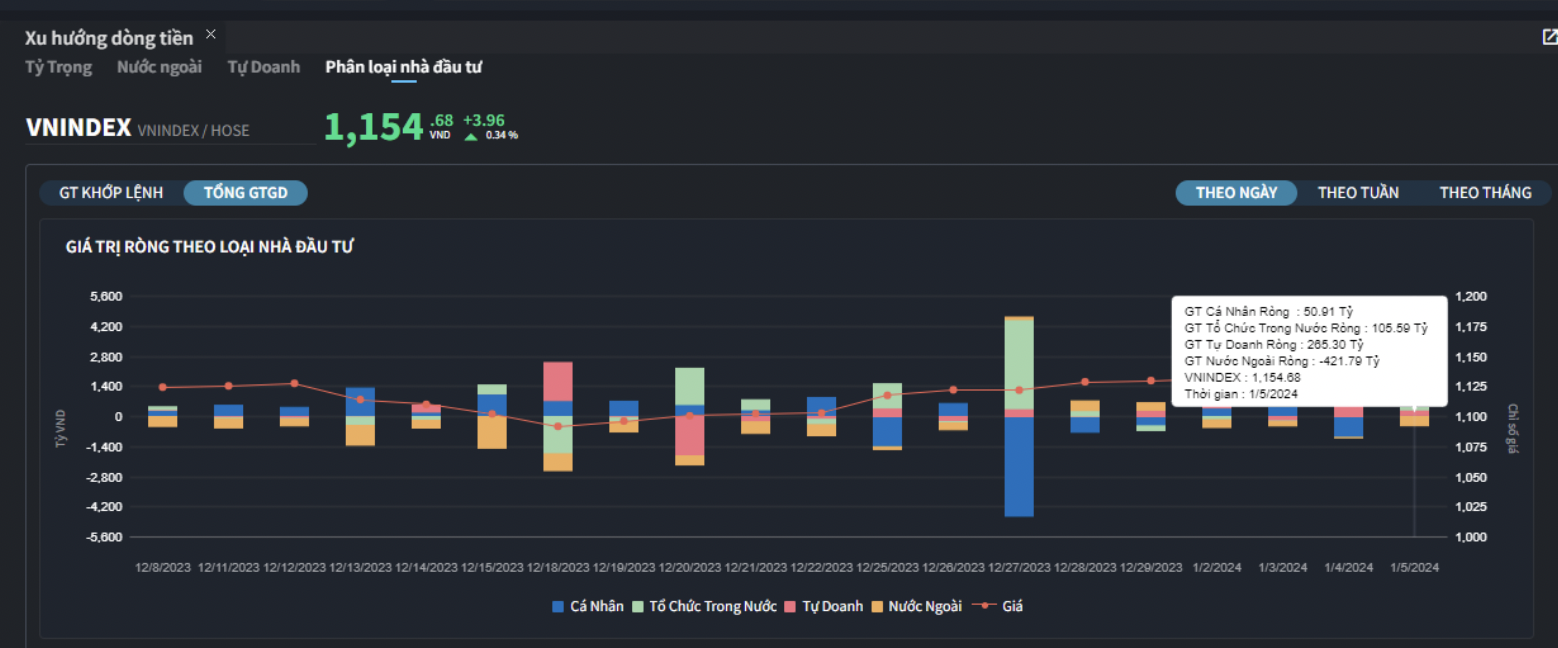
Task: Choose THEO THÁNG view
Action: point(1485,193)
